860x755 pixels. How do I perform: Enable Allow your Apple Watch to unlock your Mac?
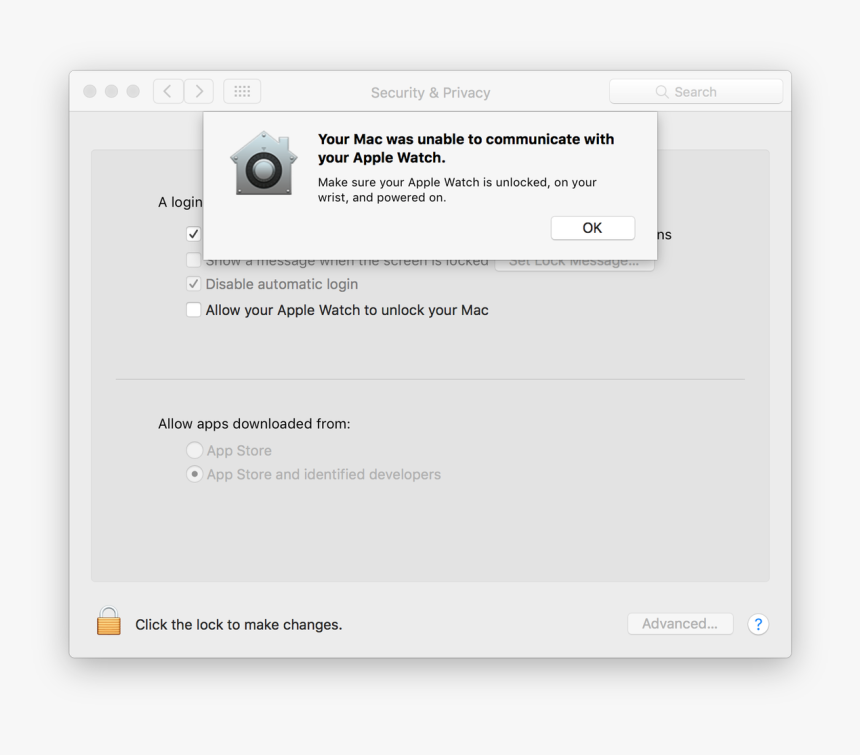pyautogui.click(x=193, y=310)
